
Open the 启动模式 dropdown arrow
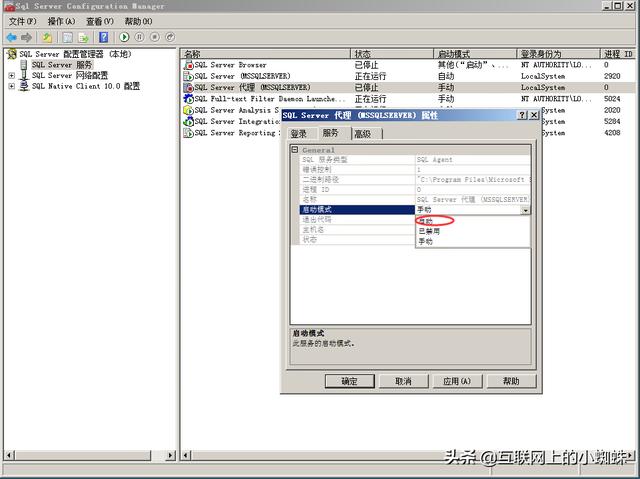pos(525,210)
